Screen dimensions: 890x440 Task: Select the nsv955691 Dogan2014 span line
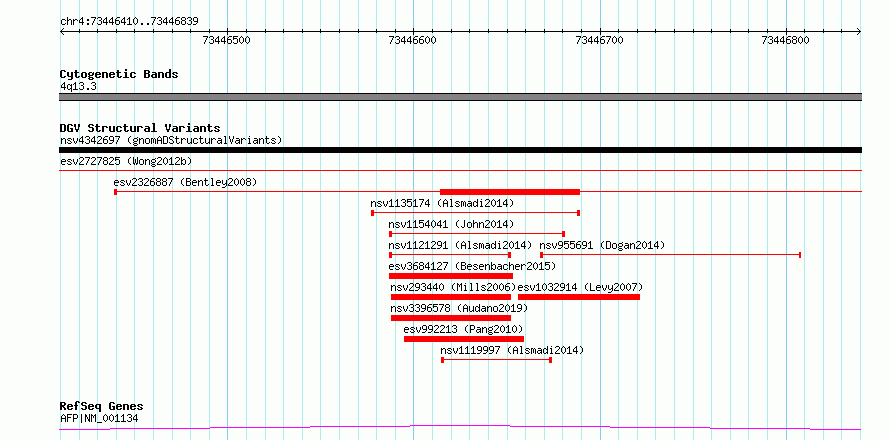click(x=670, y=255)
